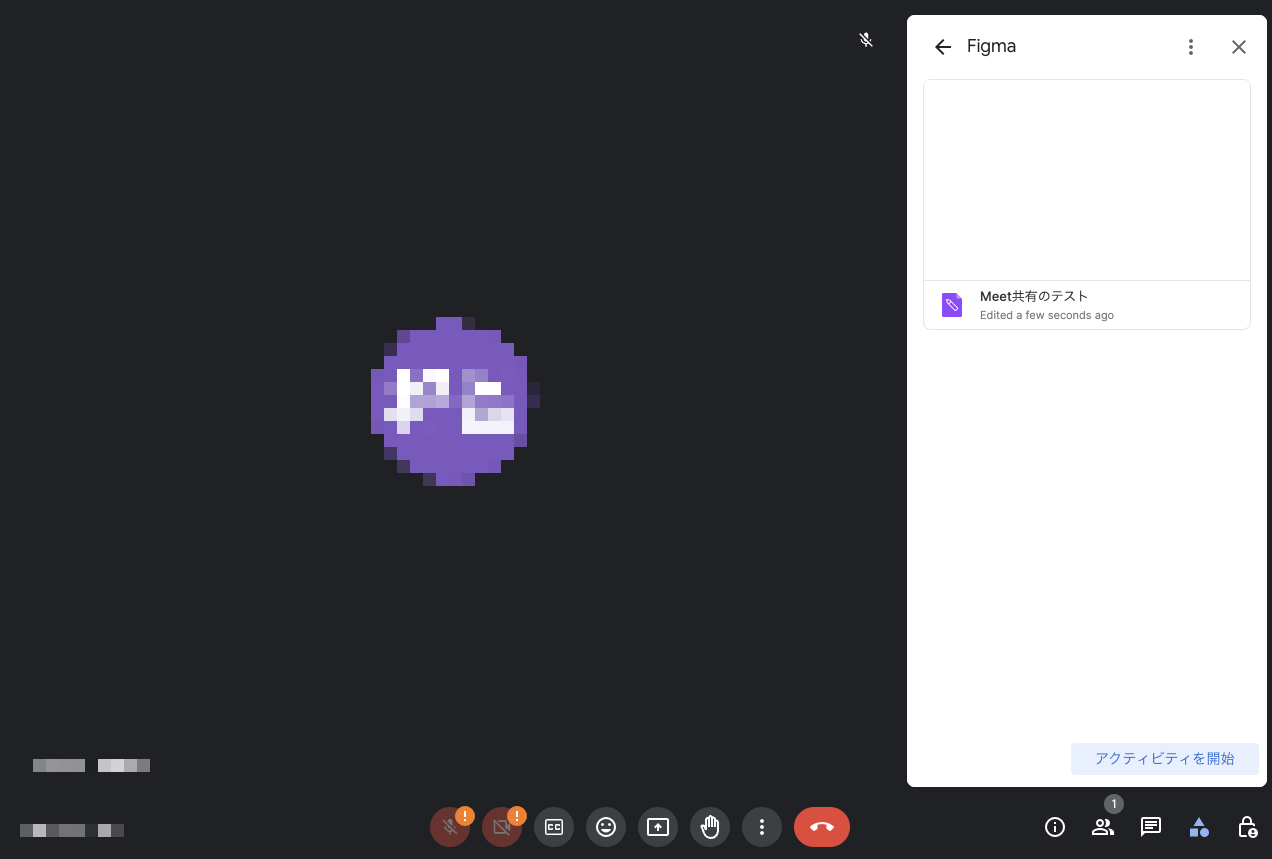Viewport: 1272px width, 859px height.
Task: Hang up with the red leave call button
Action: coord(822,827)
